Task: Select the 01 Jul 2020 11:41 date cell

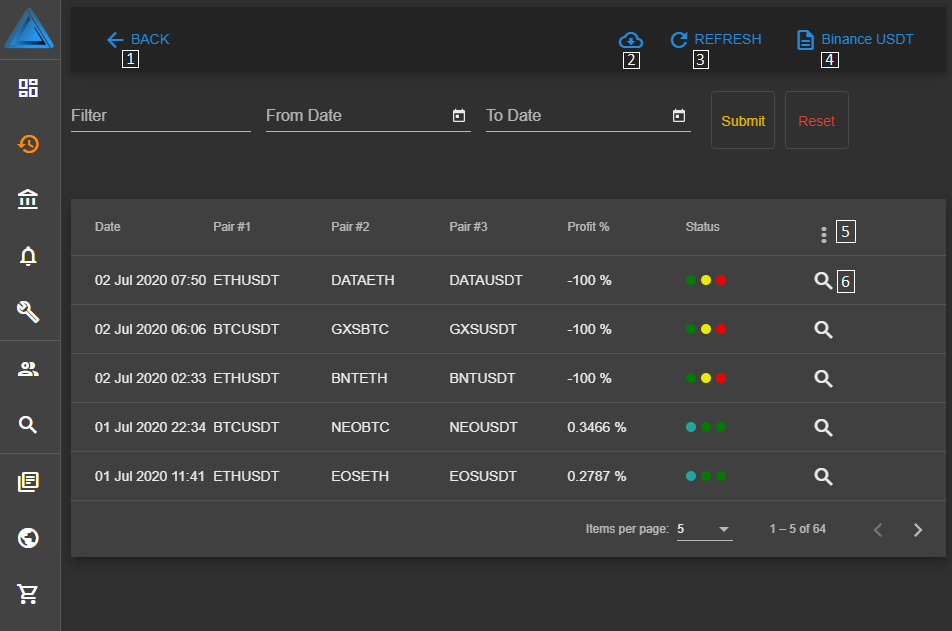Action: click(x=149, y=476)
